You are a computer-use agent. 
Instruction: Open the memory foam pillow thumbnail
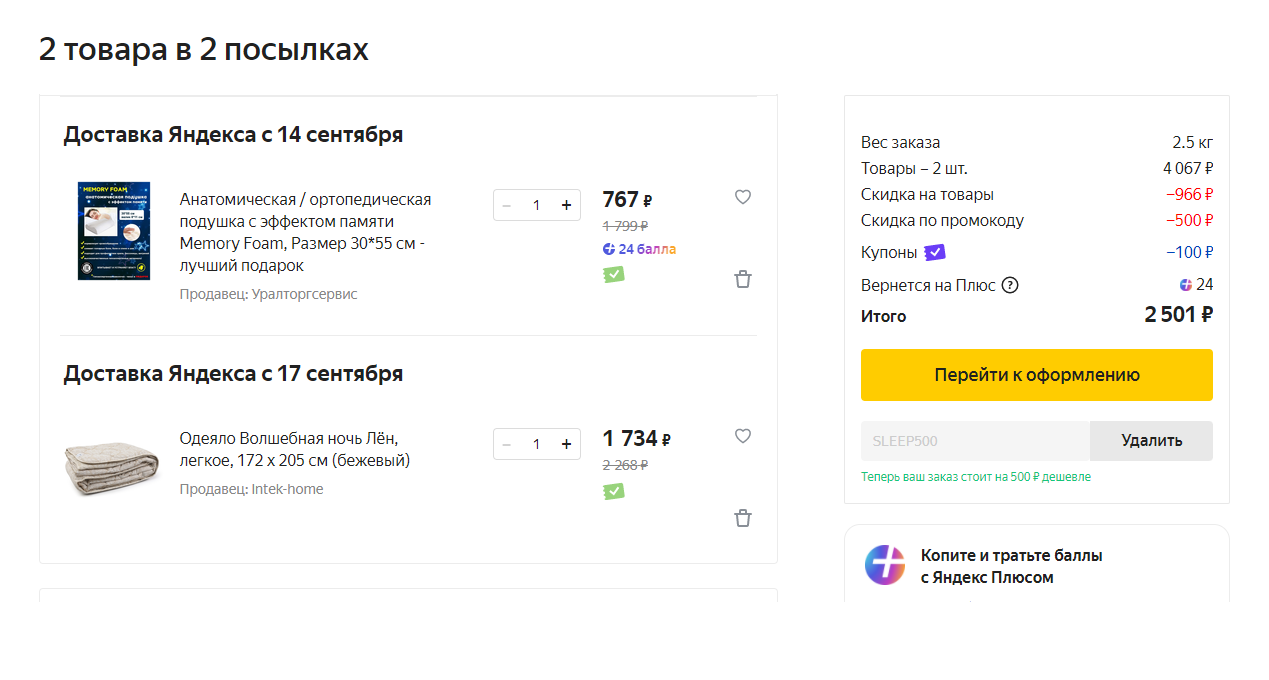point(114,231)
